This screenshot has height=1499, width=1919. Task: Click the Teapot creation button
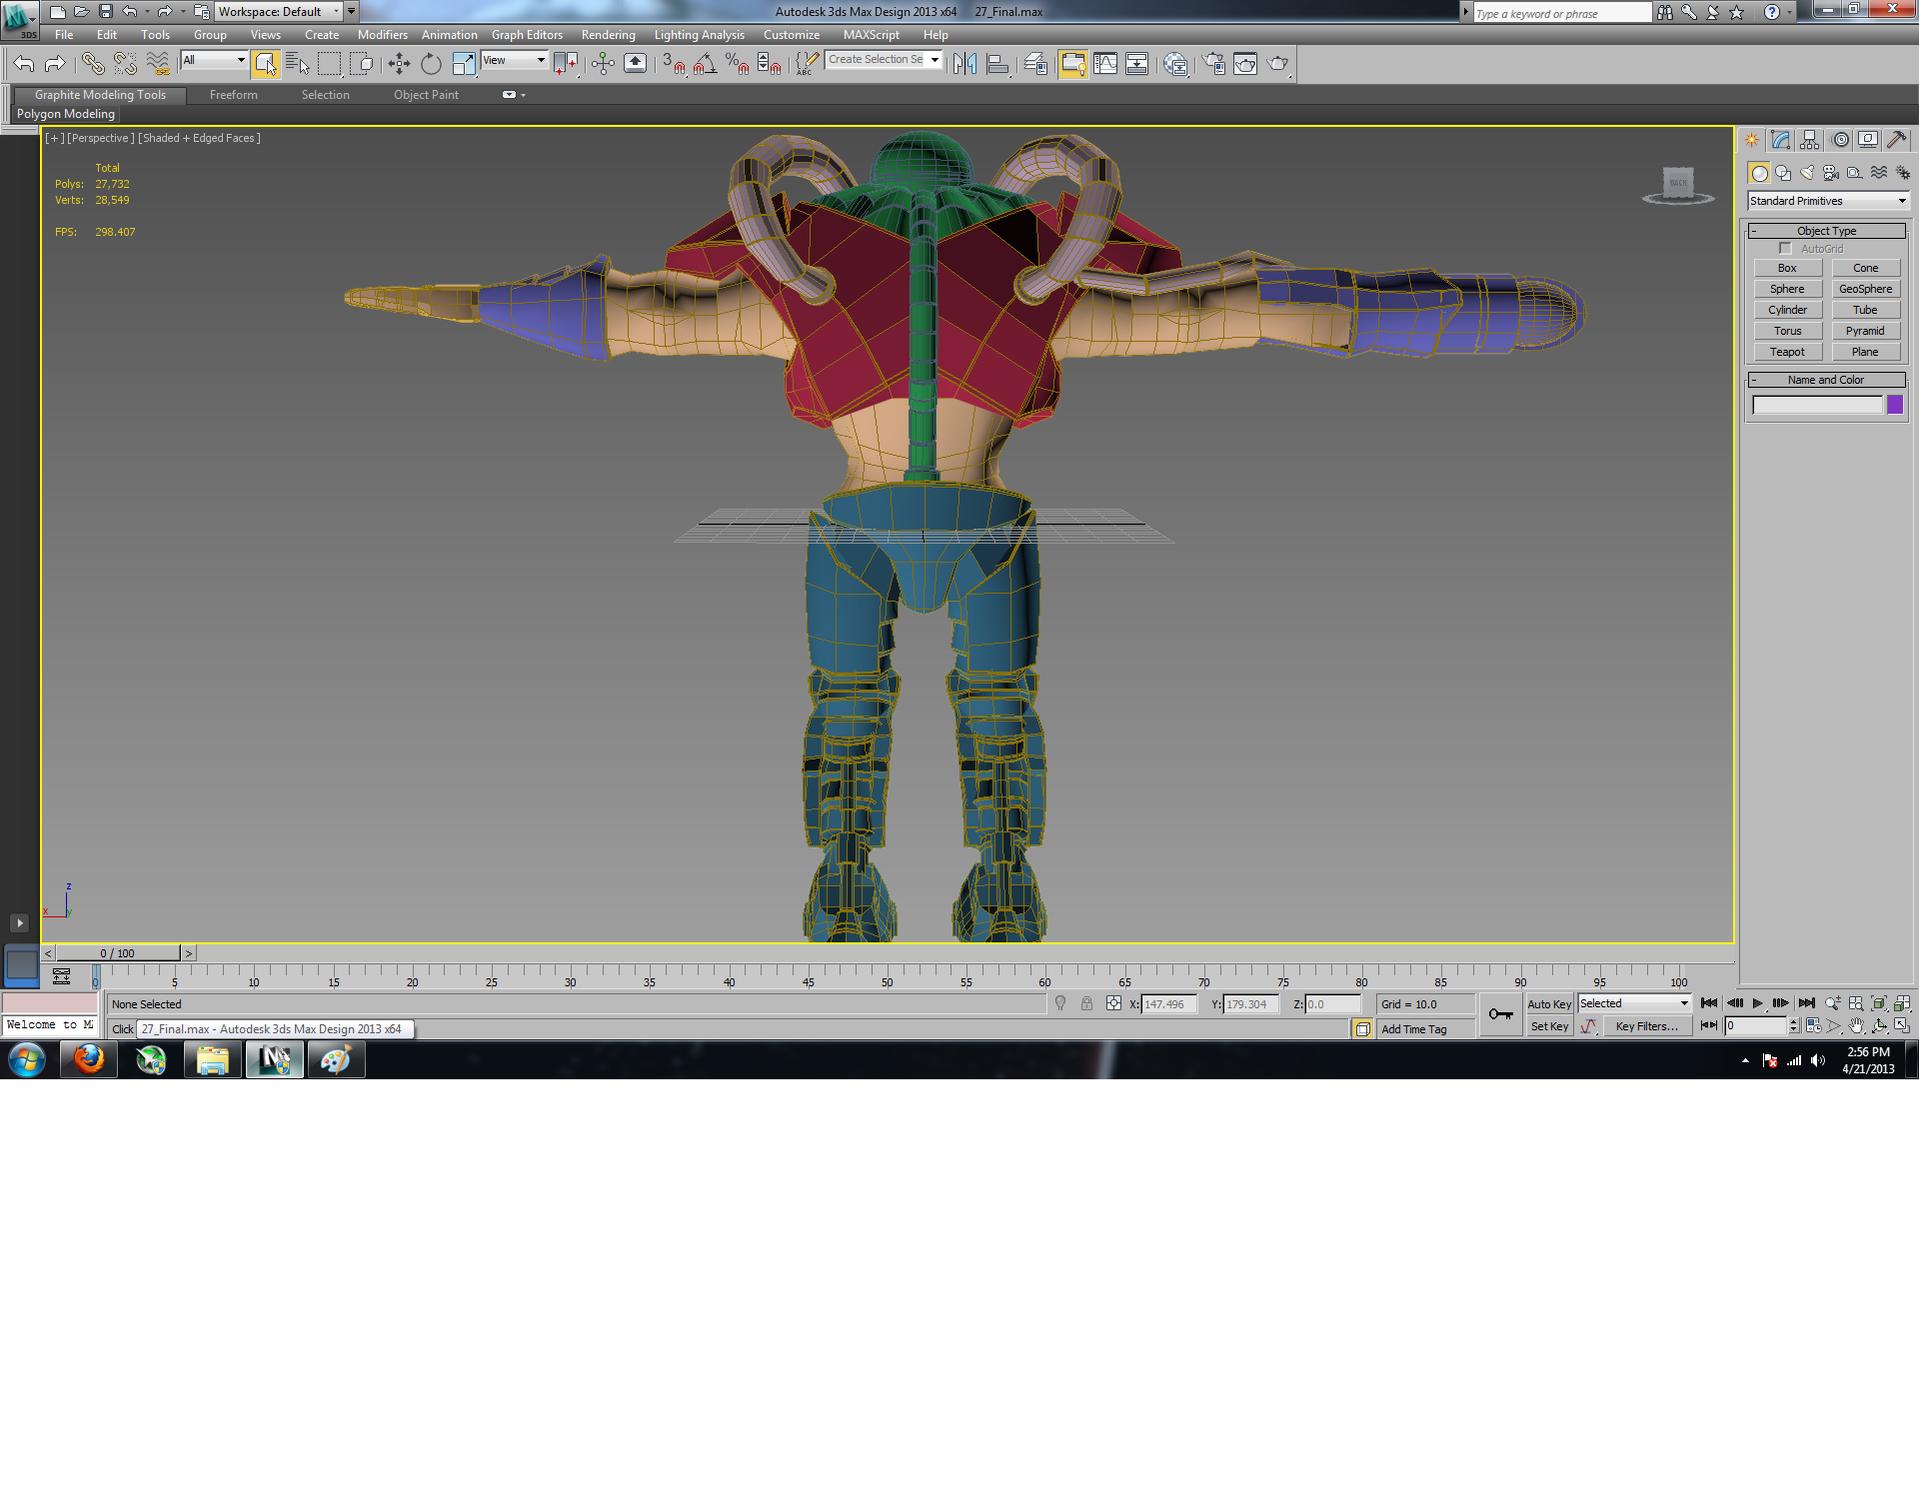coord(1788,352)
